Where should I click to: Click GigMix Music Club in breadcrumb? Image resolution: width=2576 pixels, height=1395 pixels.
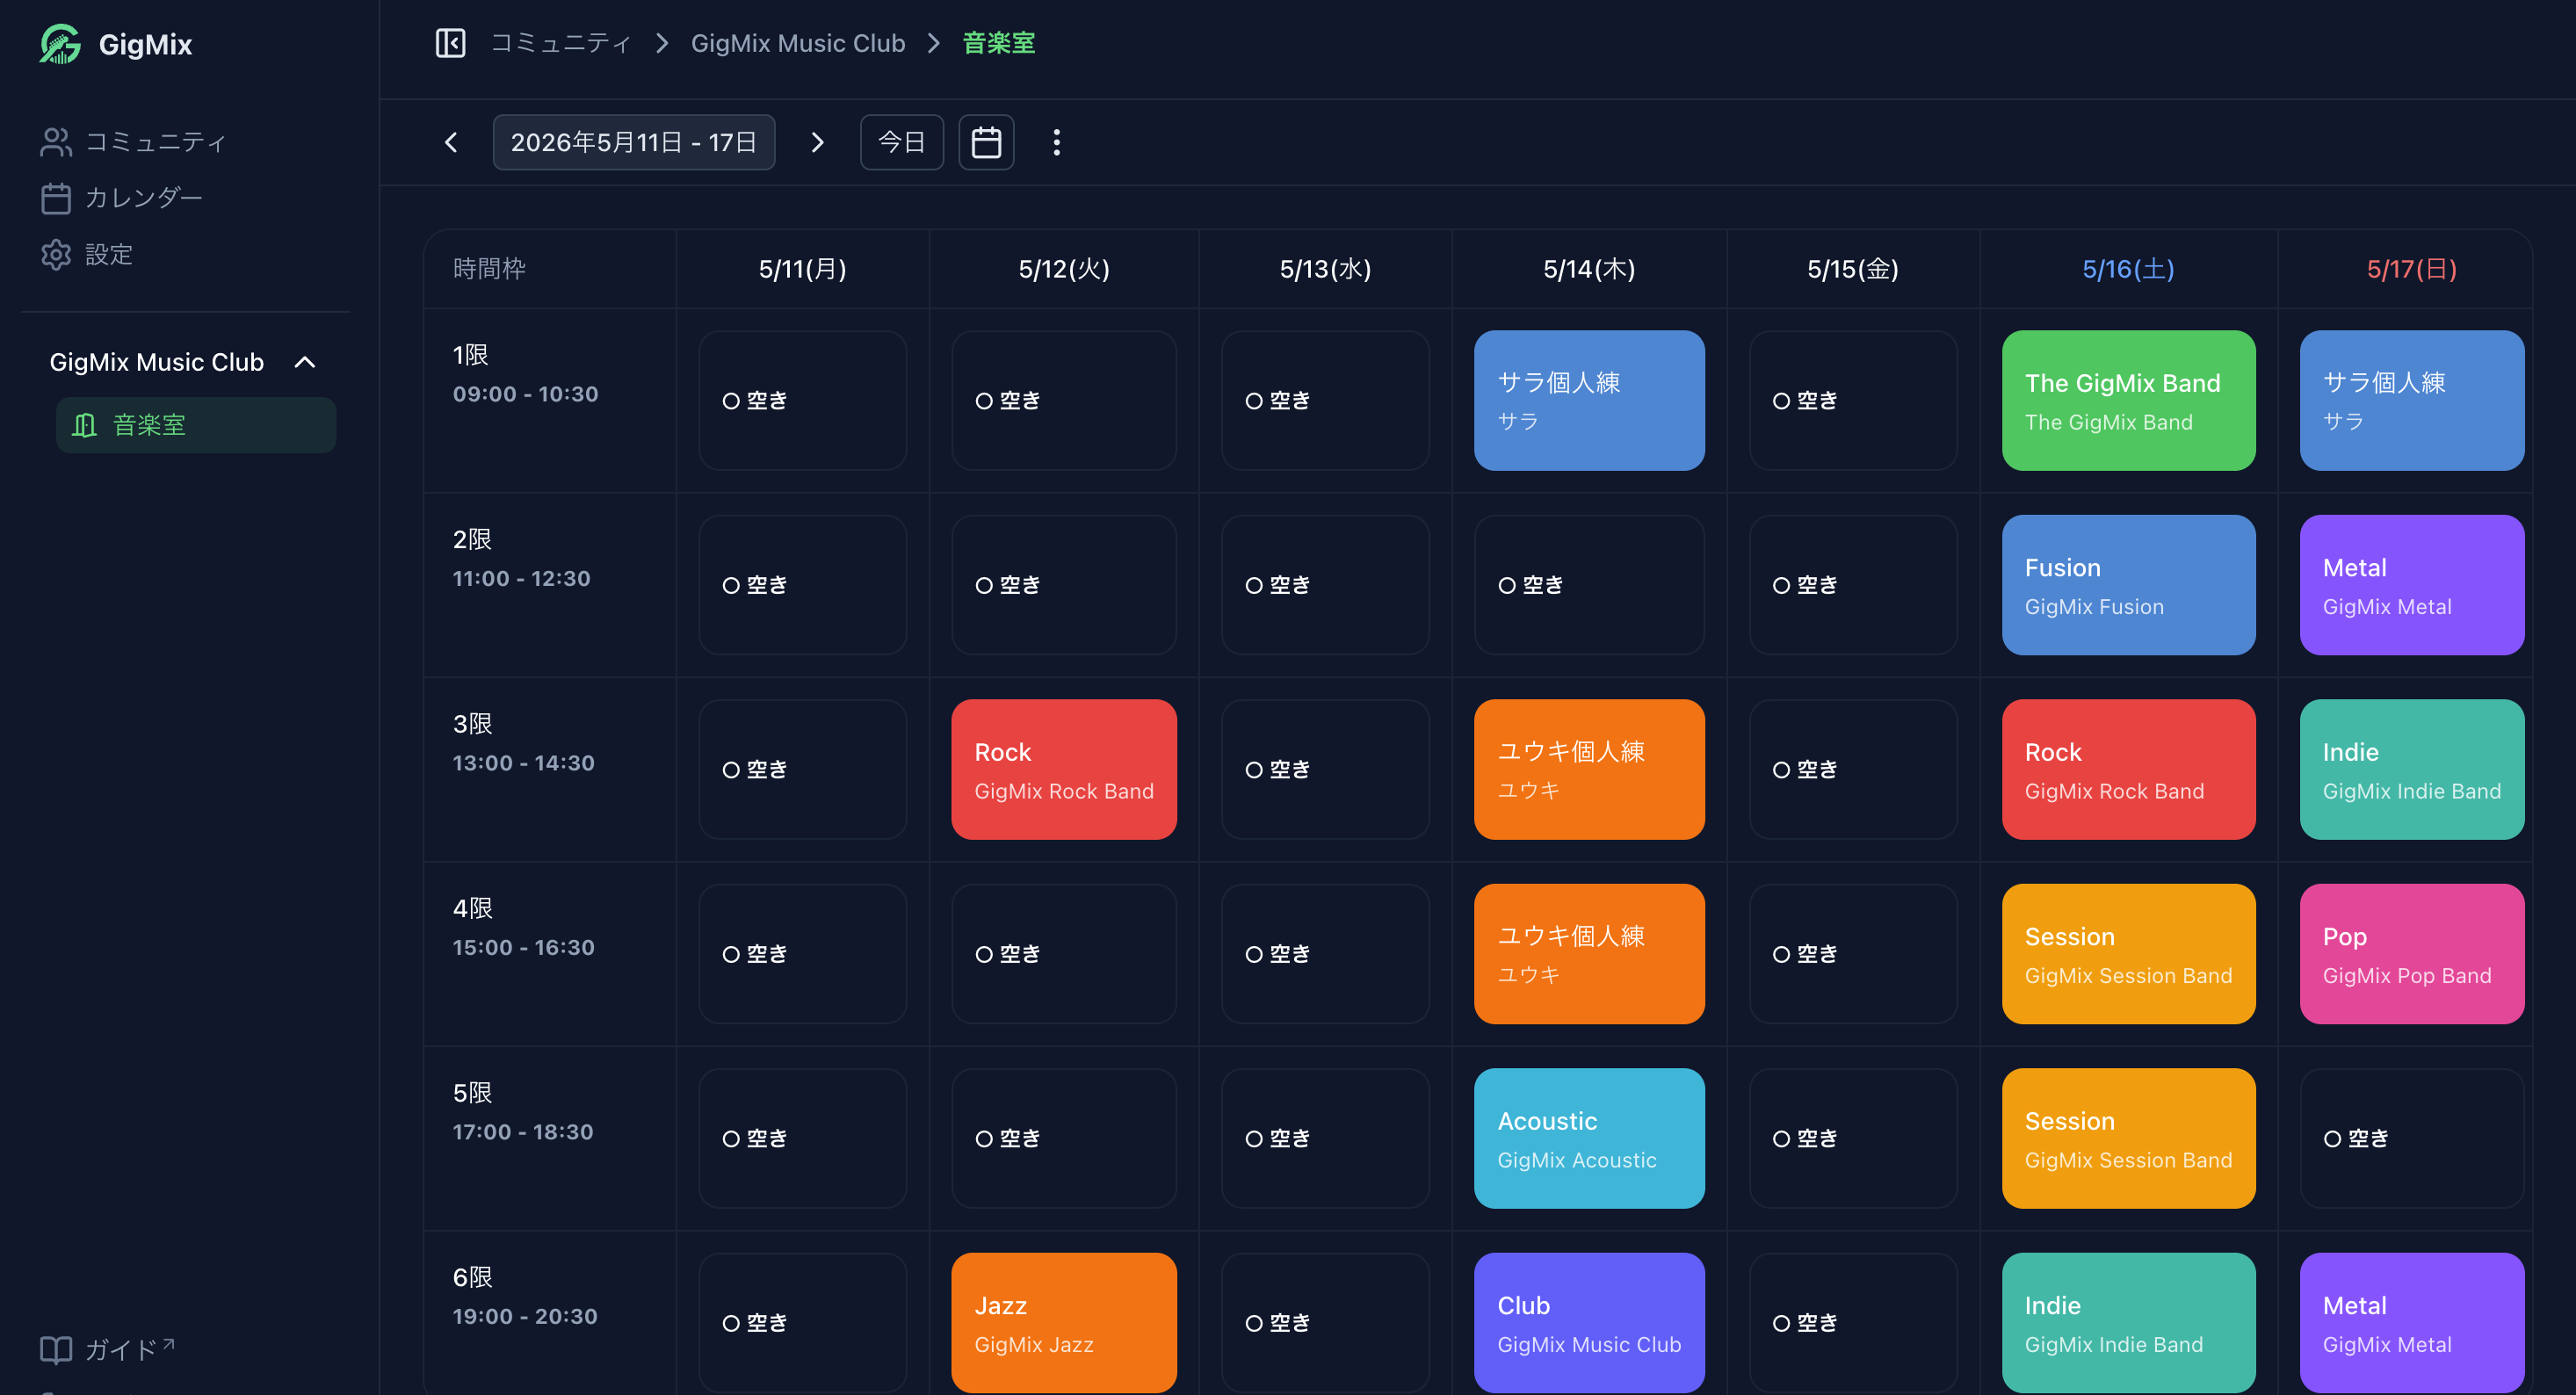pyautogui.click(x=797, y=43)
